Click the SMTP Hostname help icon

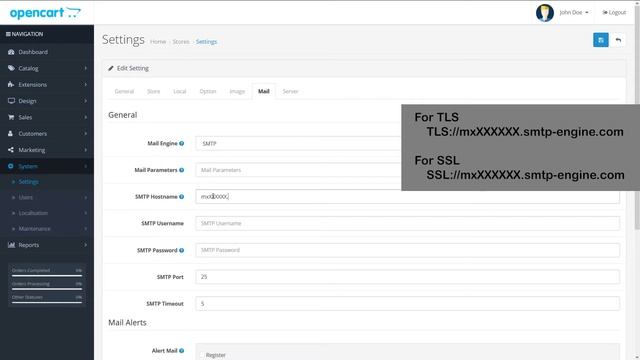tap(182, 197)
